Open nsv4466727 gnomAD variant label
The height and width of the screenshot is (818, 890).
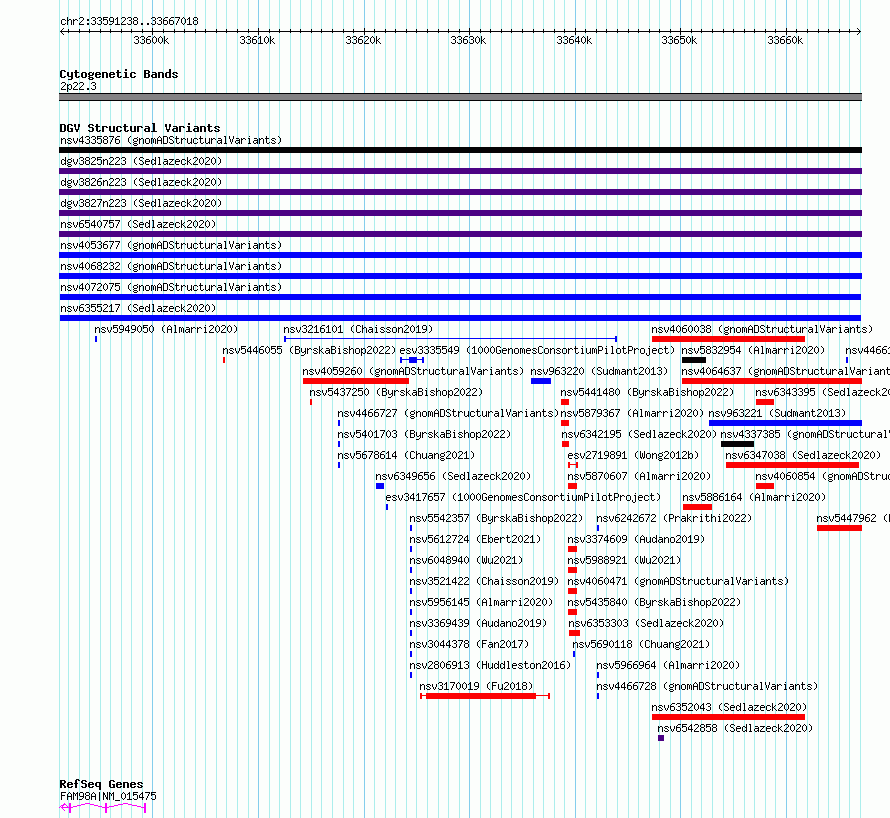pos(448,413)
